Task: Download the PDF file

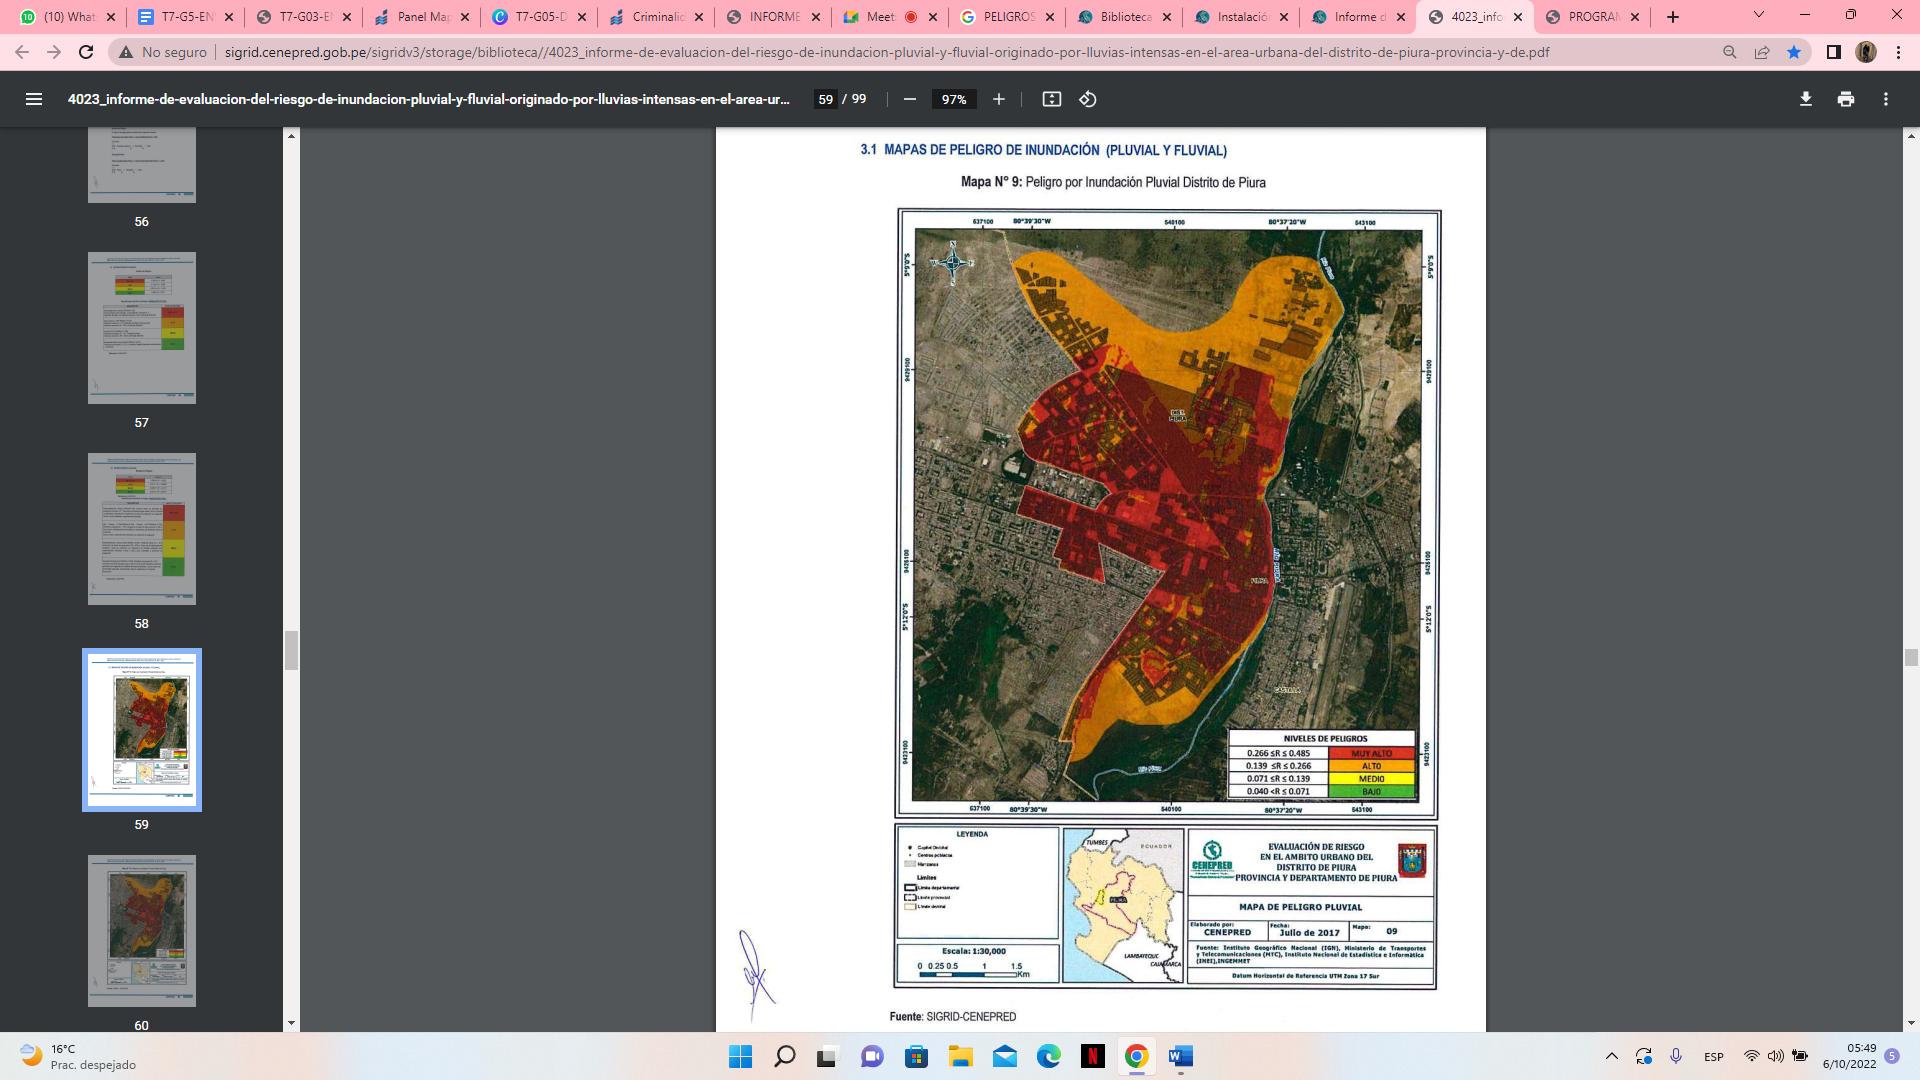Action: point(1805,99)
